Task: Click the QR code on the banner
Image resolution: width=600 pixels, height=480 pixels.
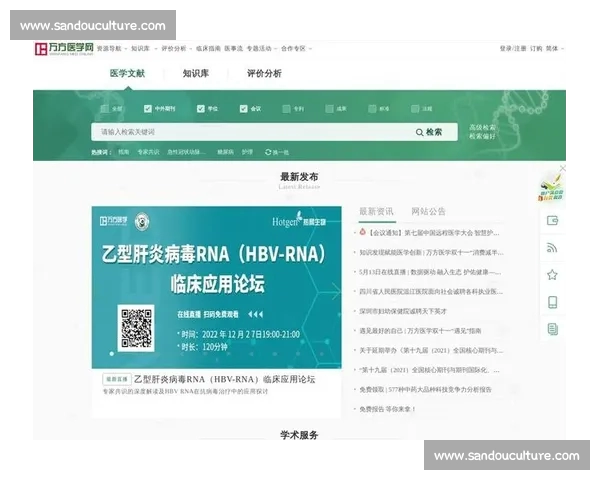Action: (x=136, y=328)
